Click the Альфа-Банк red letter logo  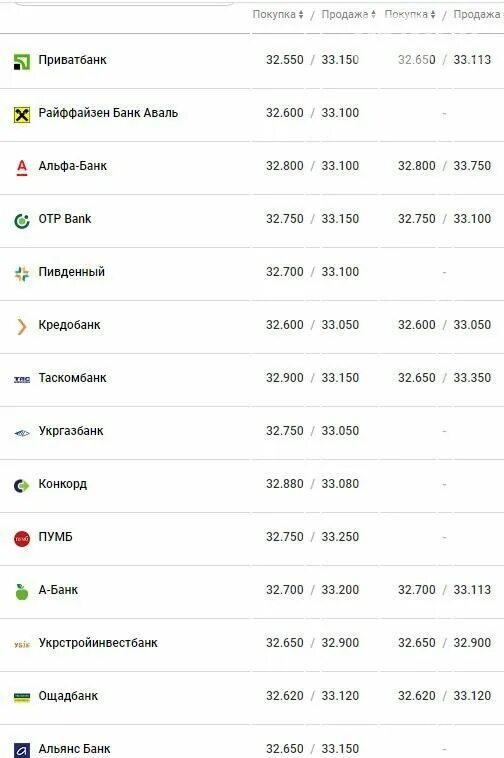pos(22,167)
